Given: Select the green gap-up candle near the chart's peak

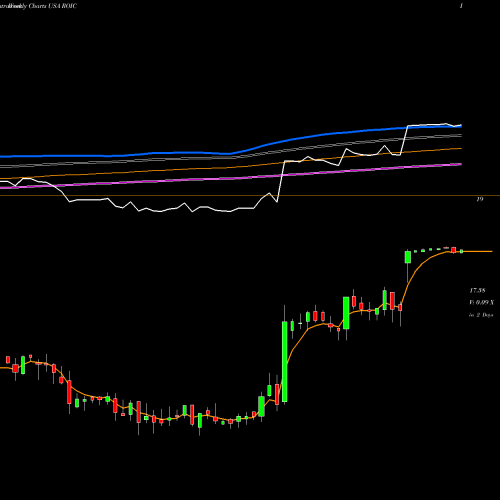Looking at the screenshot, I should tap(408, 257).
